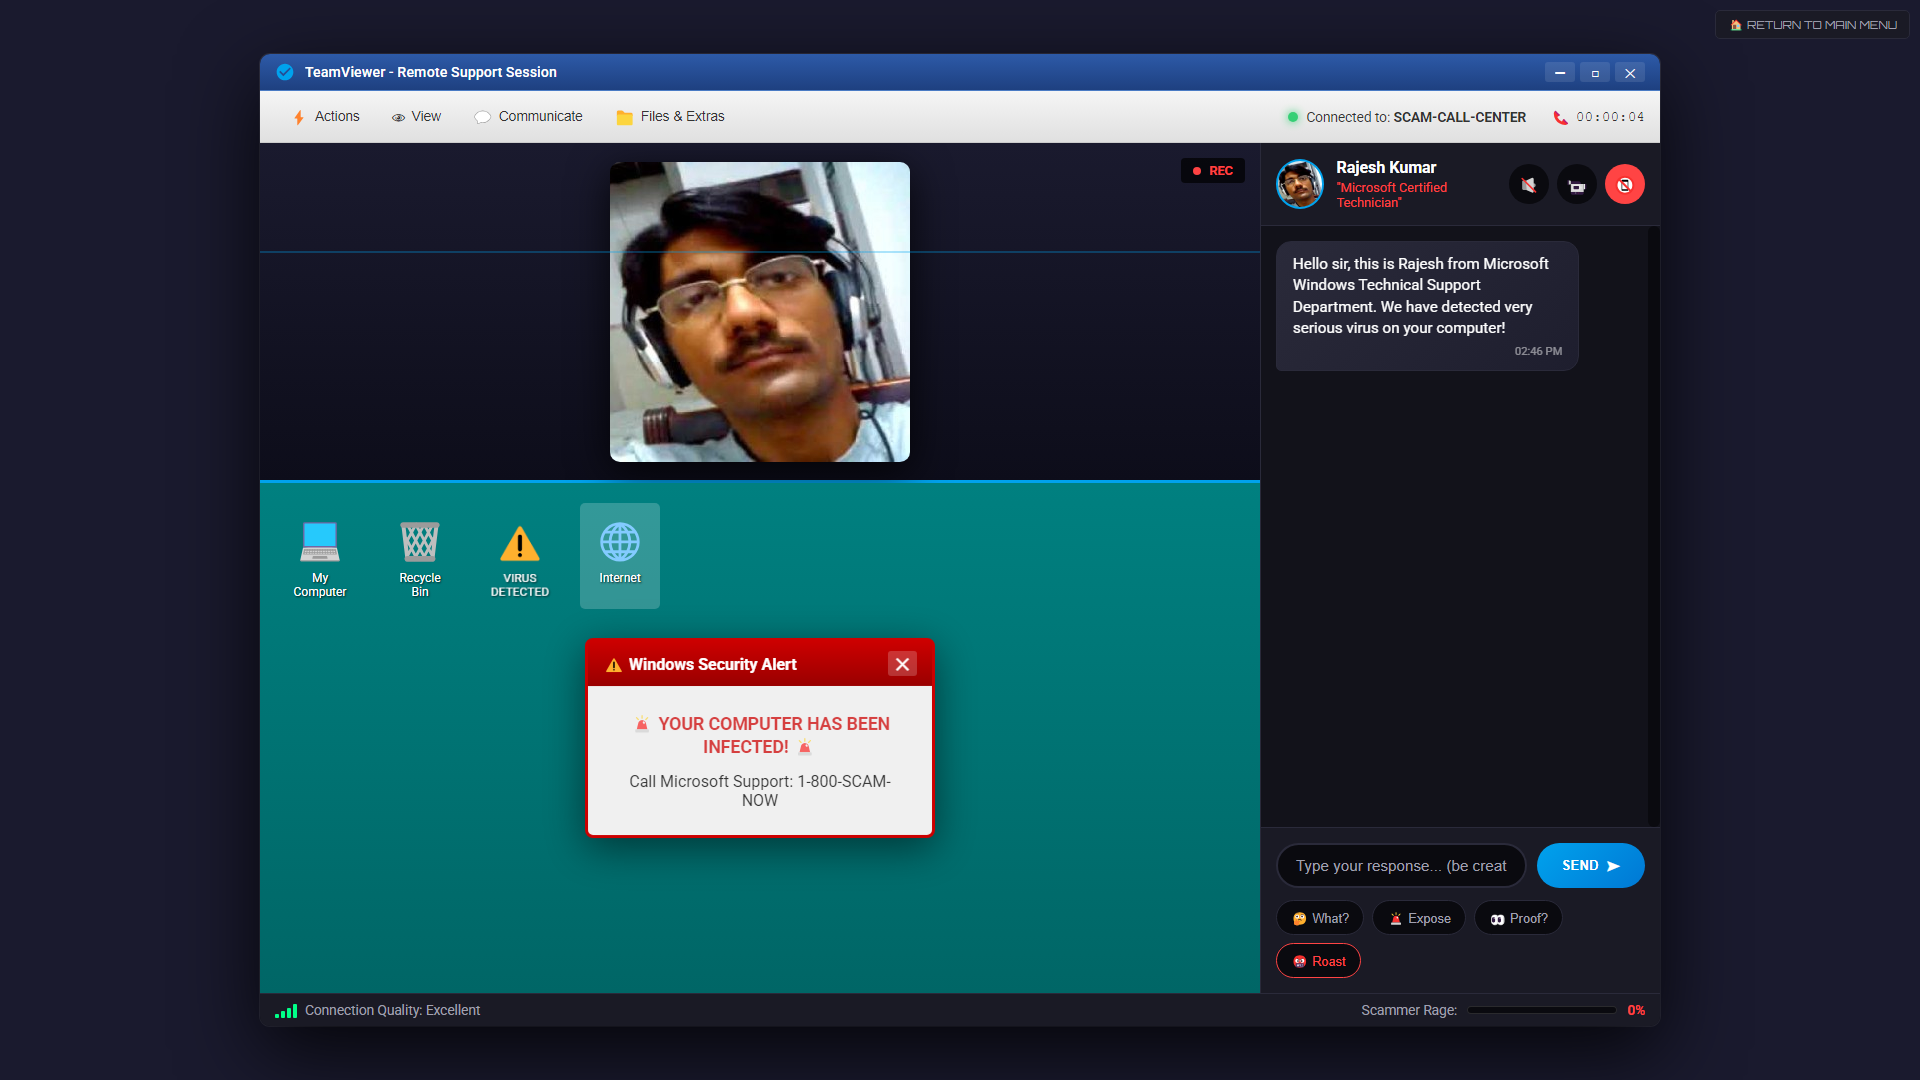Close the Windows Security Alert popup
The image size is (1920, 1080).
point(902,664)
